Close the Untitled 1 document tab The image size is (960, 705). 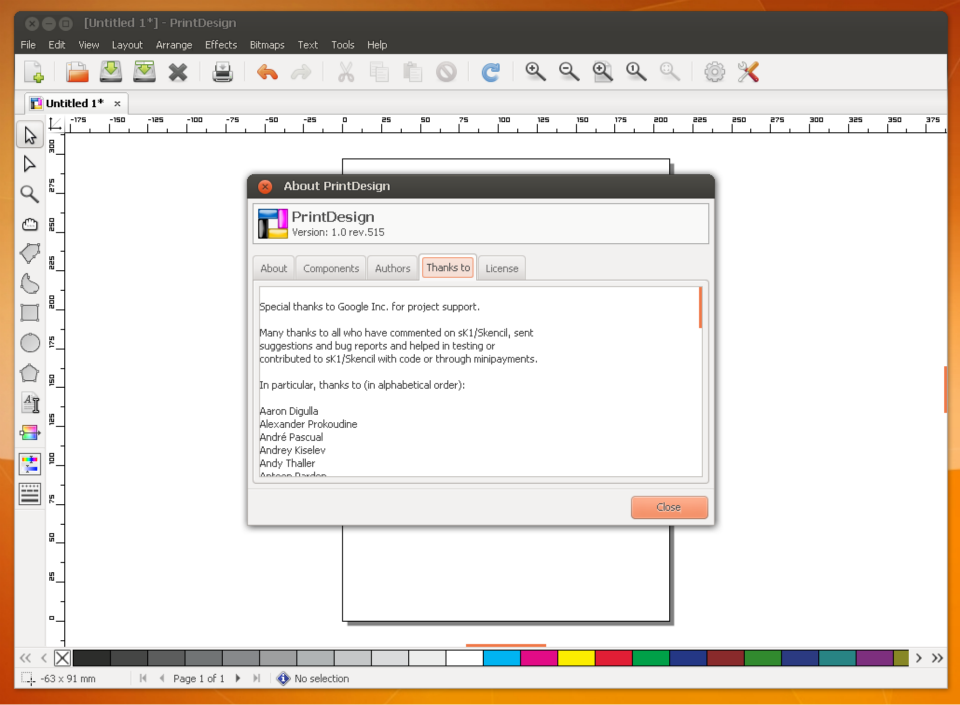(117, 103)
